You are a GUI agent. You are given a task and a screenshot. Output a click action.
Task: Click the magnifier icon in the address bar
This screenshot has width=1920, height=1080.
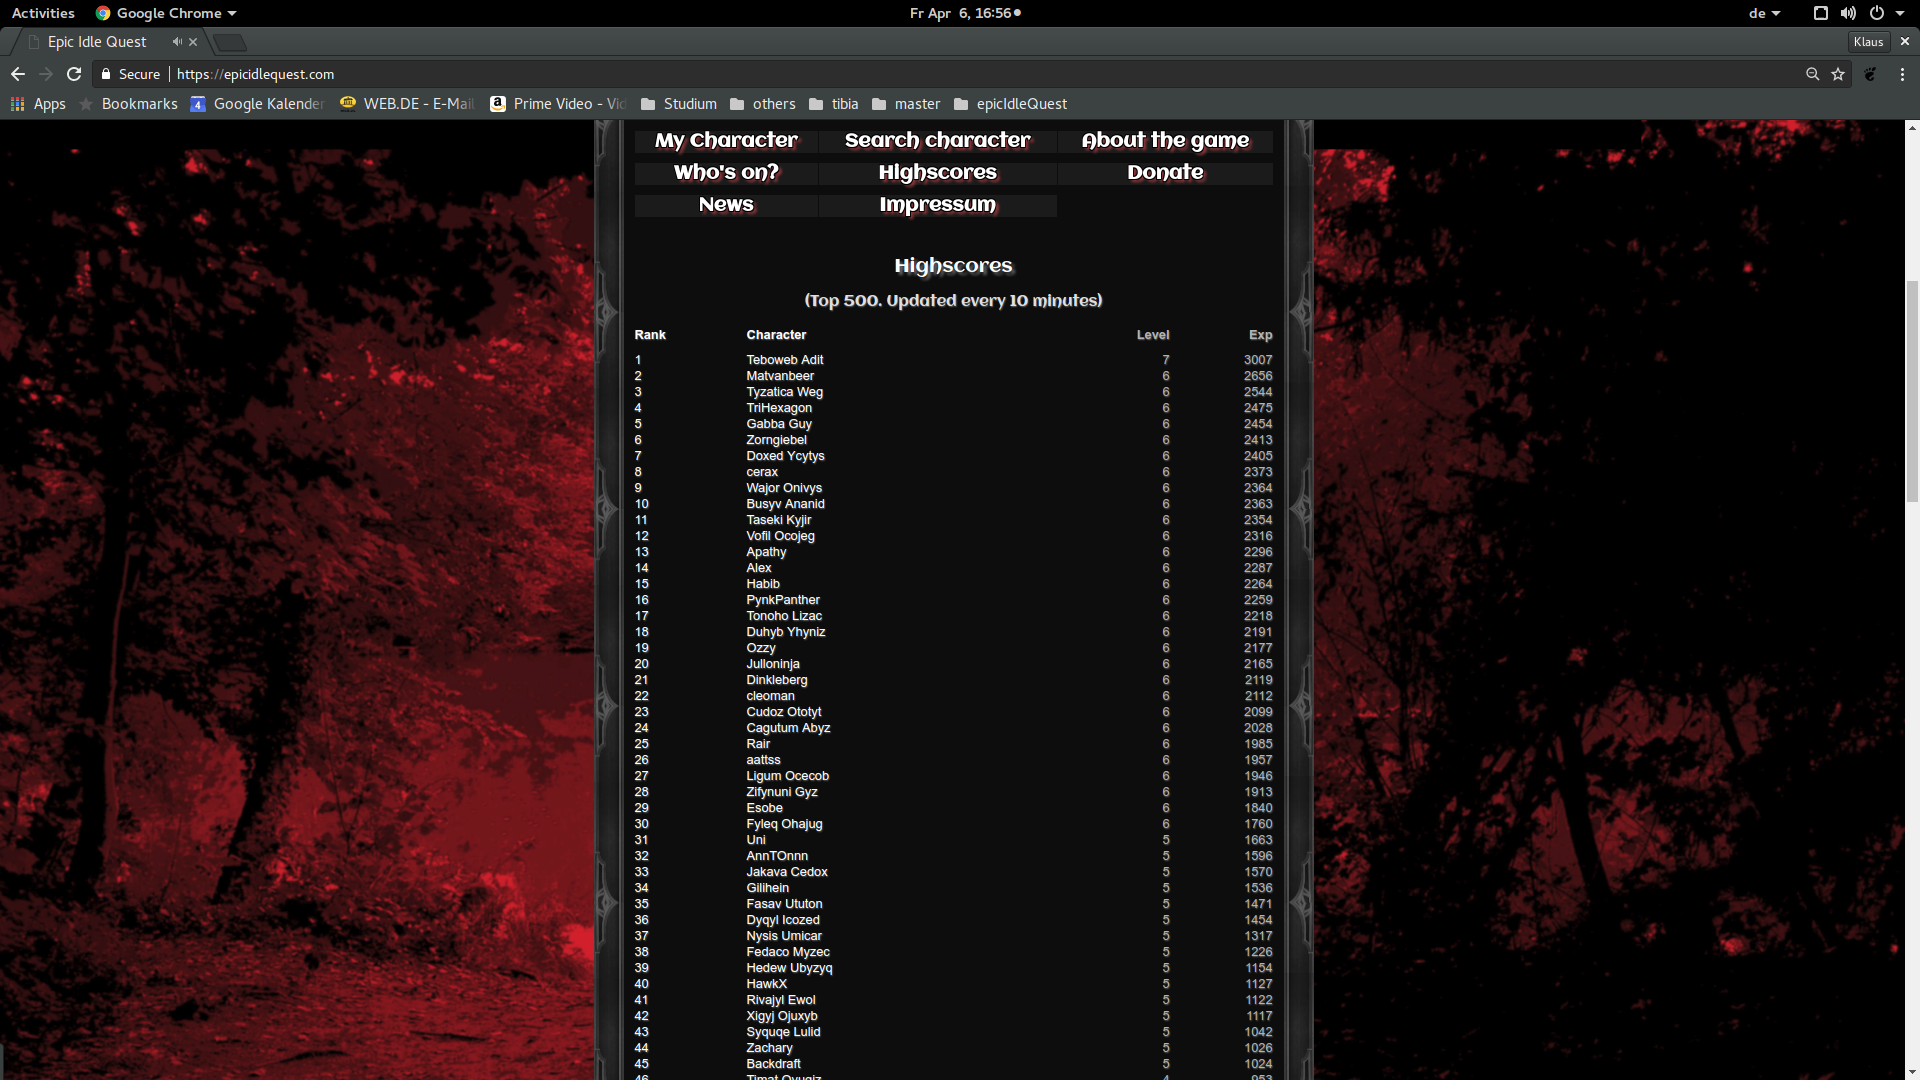[1812, 74]
